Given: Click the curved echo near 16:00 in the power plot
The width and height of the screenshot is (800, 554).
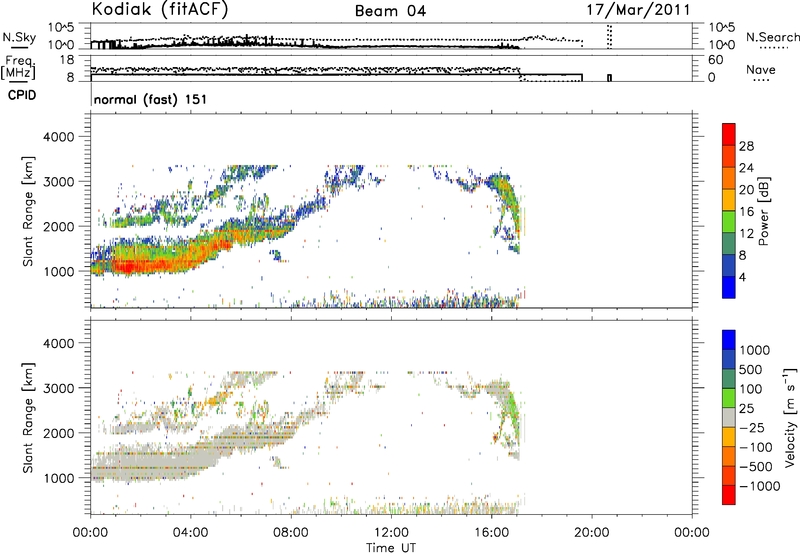Looking at the screenshot, I should click(x=505, y=204).
